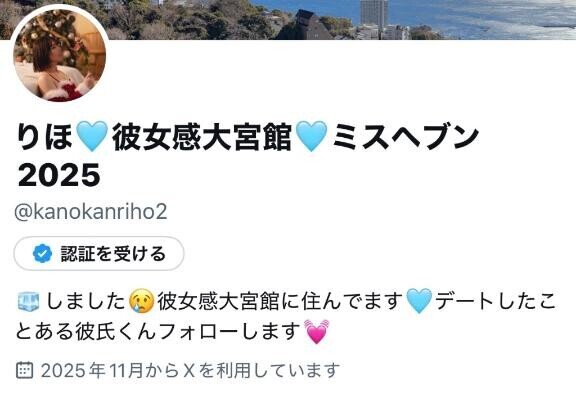Click the りほ name text in title
Screen dimensions: 576x401
(45, 137)
